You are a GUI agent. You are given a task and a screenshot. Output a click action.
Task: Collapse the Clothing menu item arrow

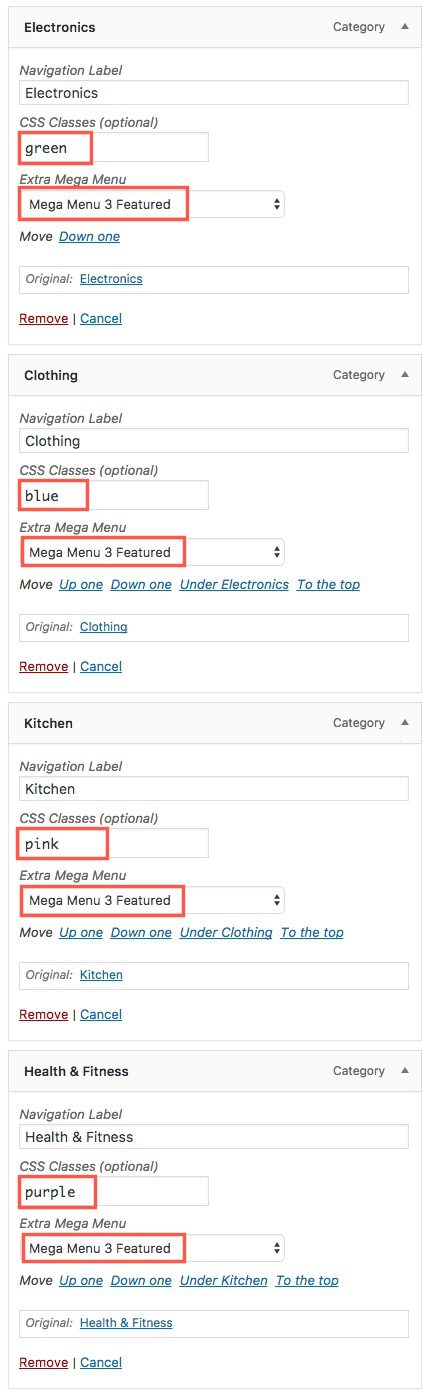[x=405, y=375]
